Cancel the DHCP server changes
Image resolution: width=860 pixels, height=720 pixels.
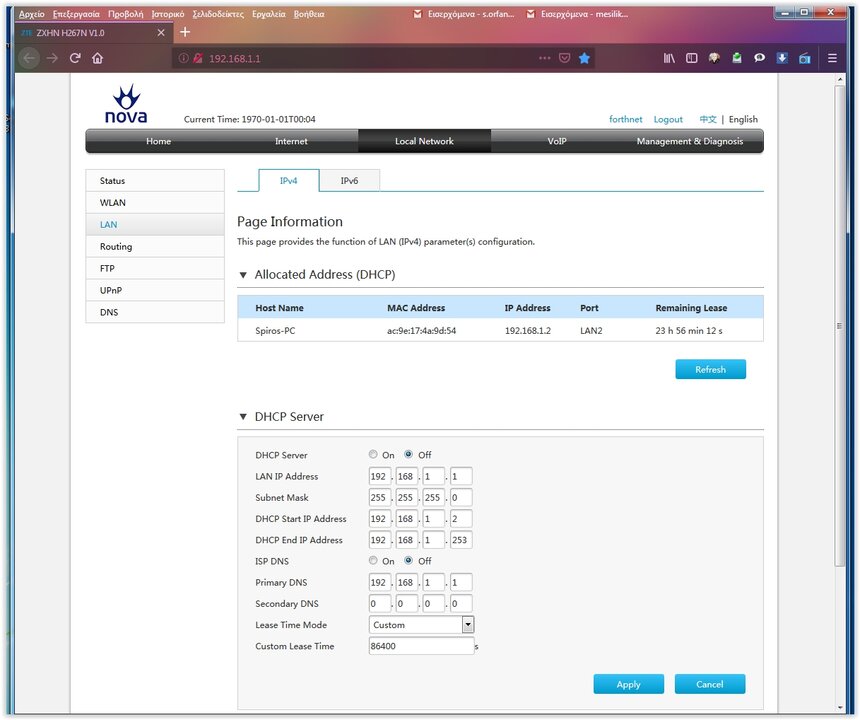710,684
